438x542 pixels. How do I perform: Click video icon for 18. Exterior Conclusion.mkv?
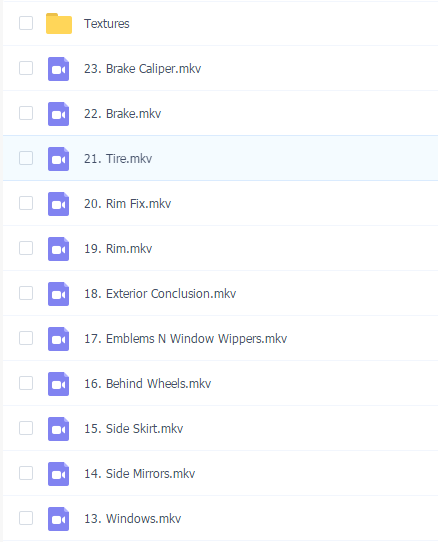click(x=58, y=294)
